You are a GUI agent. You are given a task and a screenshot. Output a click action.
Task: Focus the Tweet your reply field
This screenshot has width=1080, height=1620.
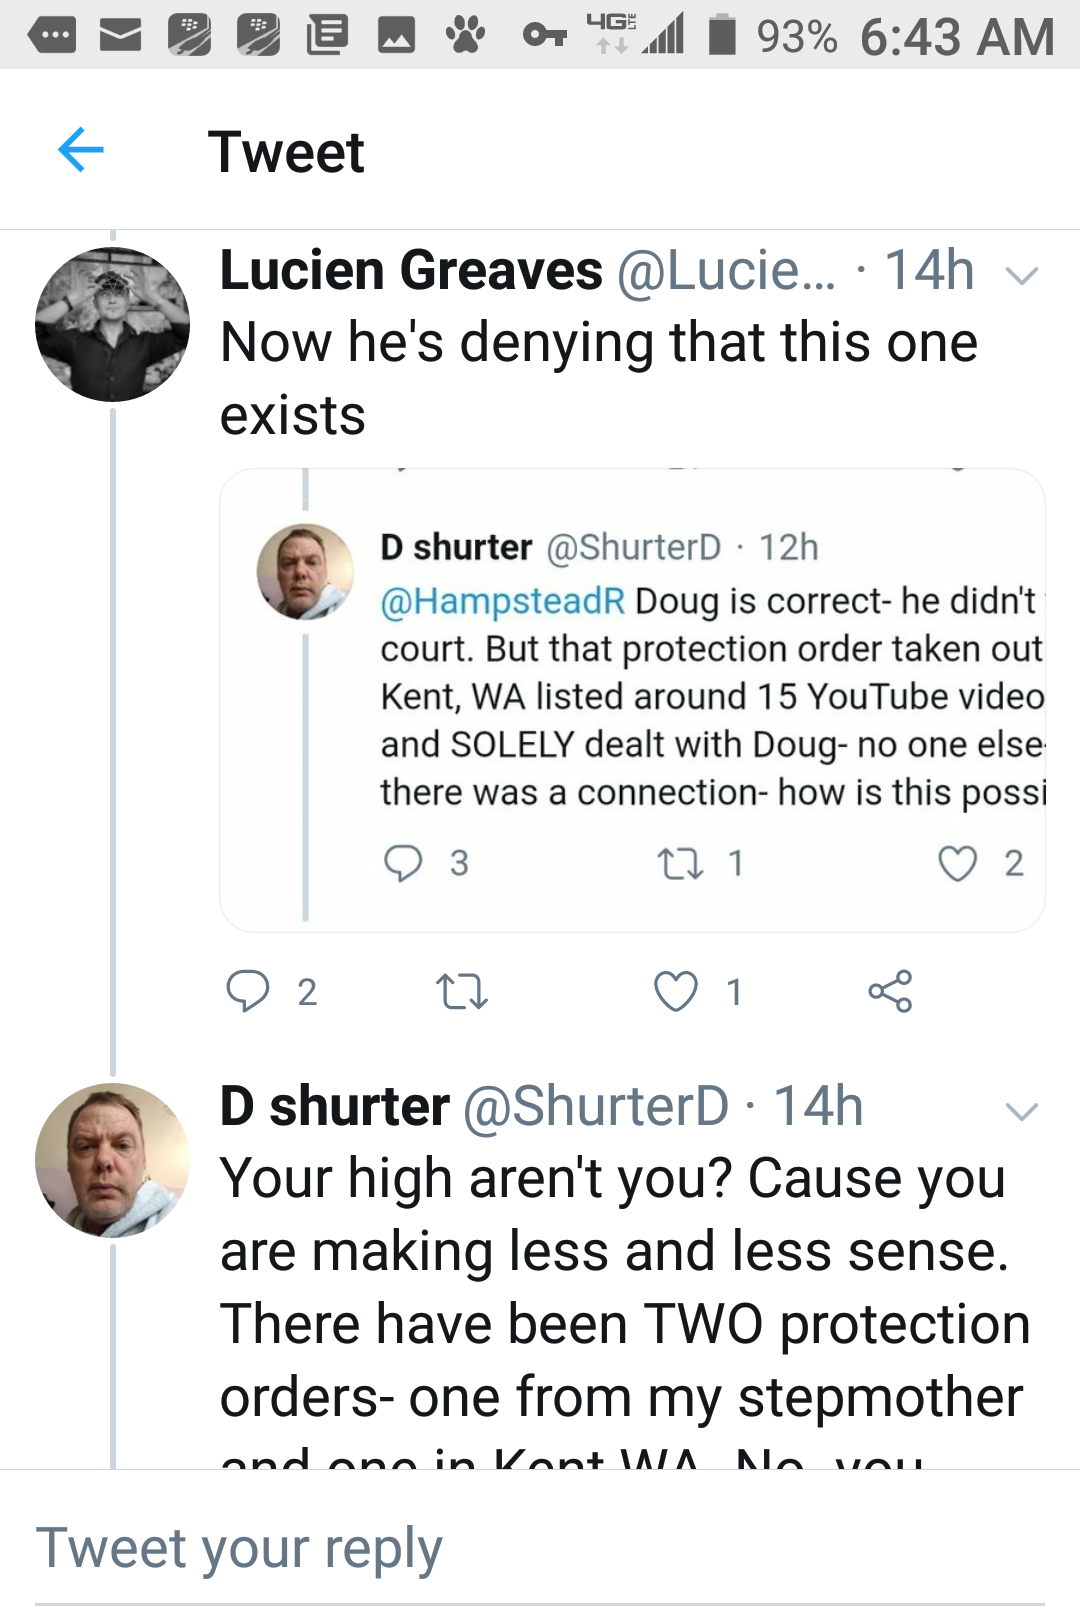(540, 1548)
